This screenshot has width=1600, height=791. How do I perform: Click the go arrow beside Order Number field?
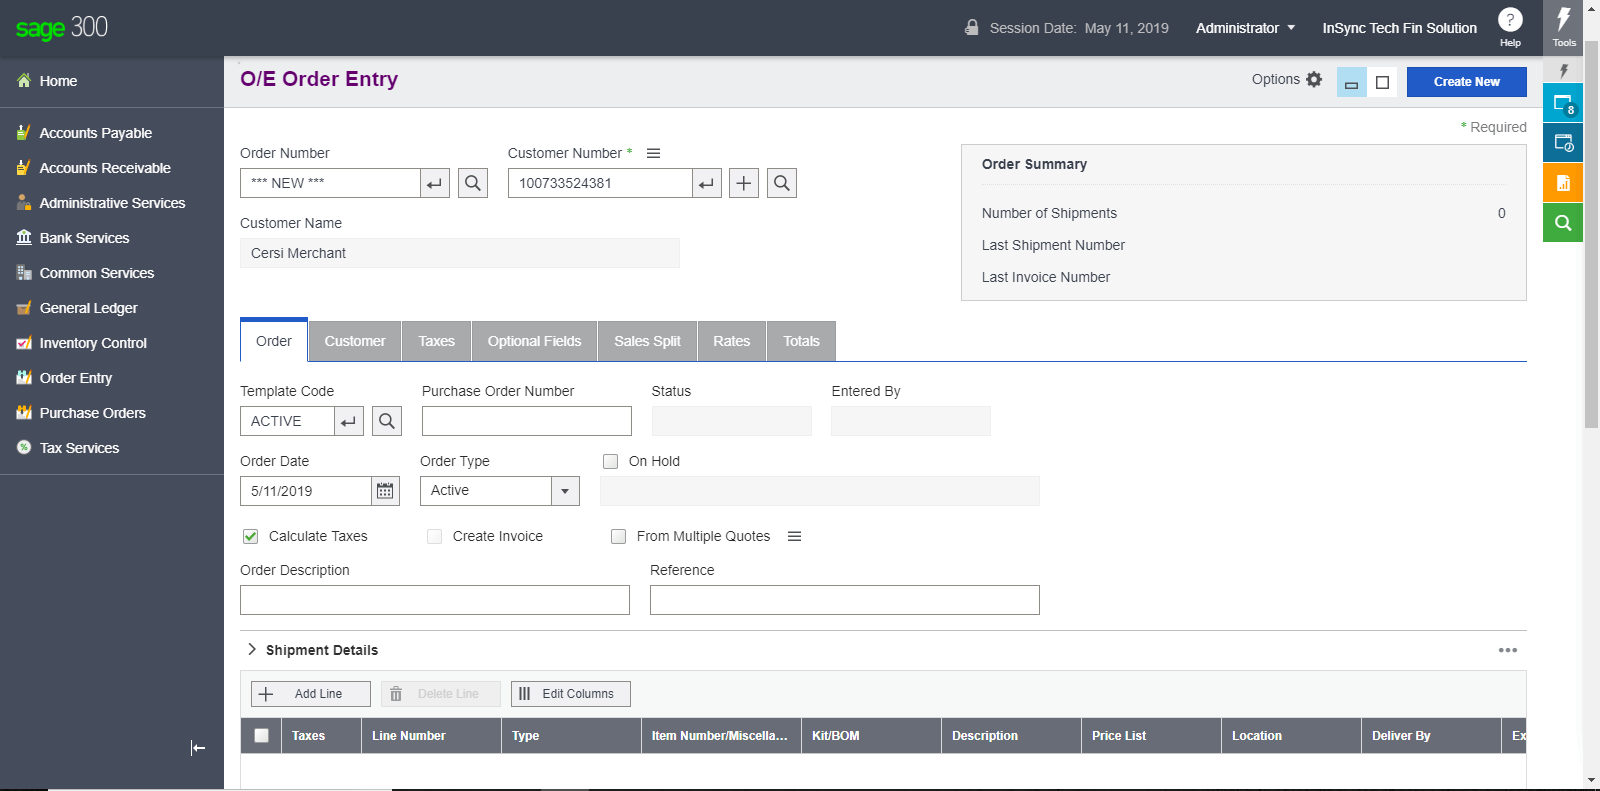click(x=435, y=183)
